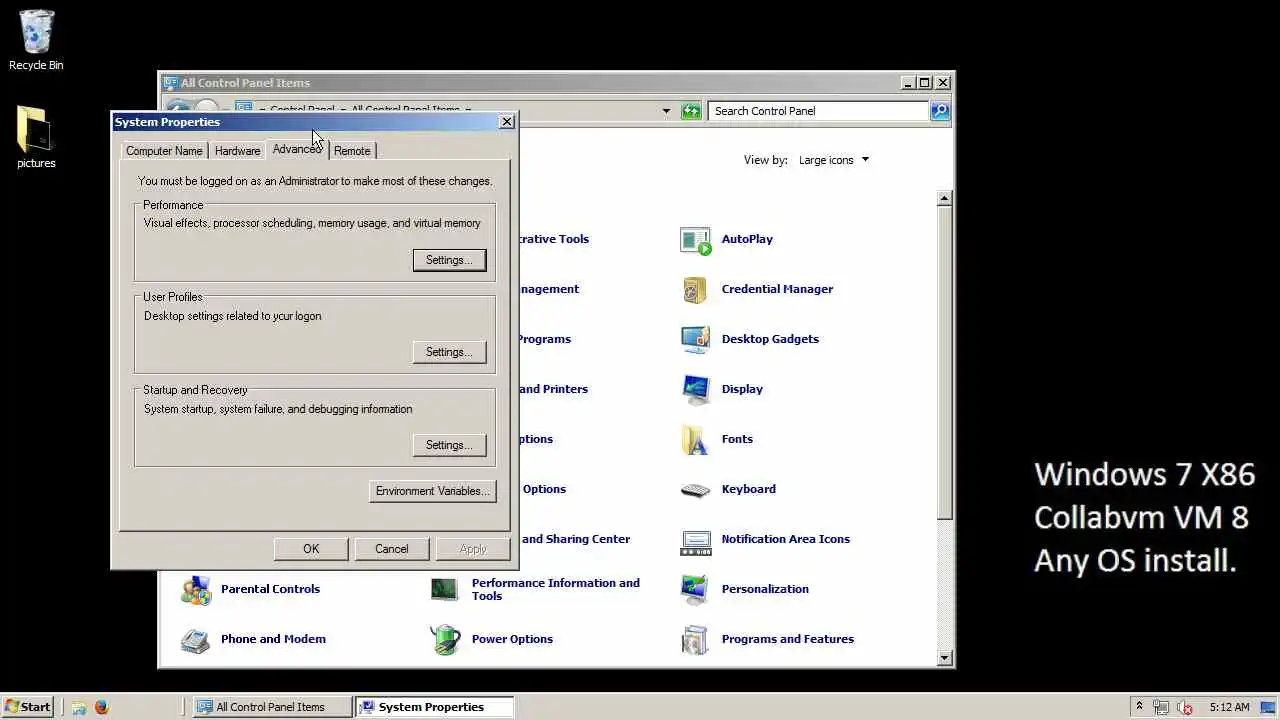Click the Search Control Panel field
The width and height of the screenshot is (1280, 720).
(819, 111)
